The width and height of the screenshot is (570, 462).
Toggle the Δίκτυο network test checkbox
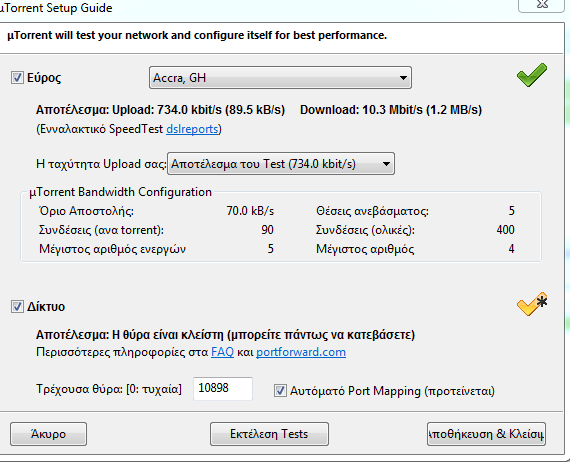tap(17, 306)
